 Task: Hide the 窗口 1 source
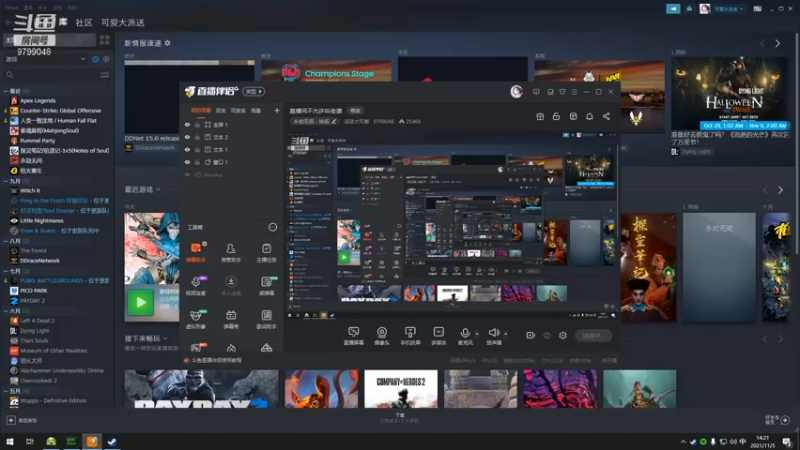click(187, 162)
